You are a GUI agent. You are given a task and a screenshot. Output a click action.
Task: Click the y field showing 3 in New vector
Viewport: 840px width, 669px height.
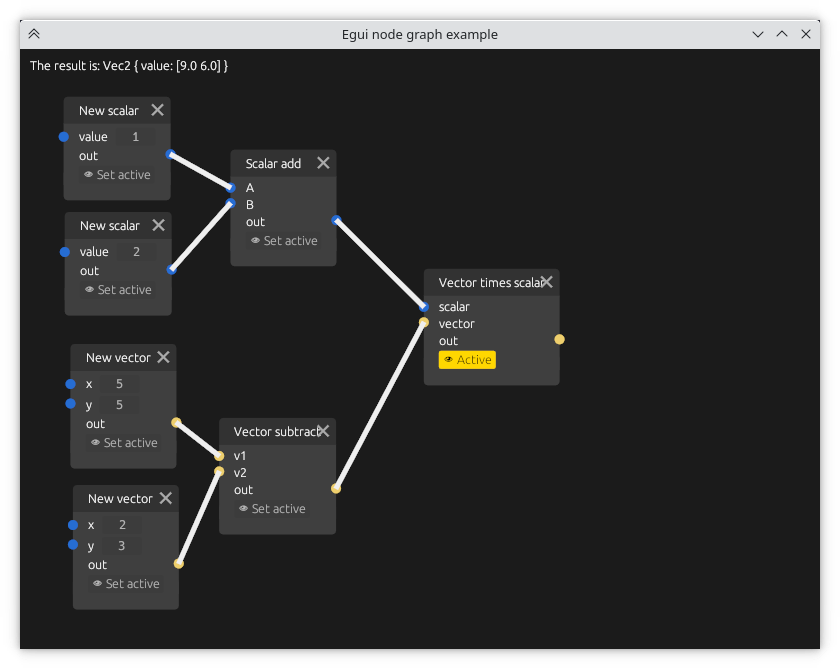point(122,546)
